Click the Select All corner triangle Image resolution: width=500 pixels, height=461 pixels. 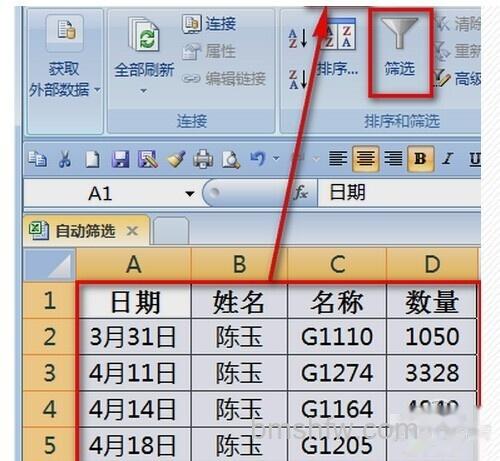[x=49, y=265]
